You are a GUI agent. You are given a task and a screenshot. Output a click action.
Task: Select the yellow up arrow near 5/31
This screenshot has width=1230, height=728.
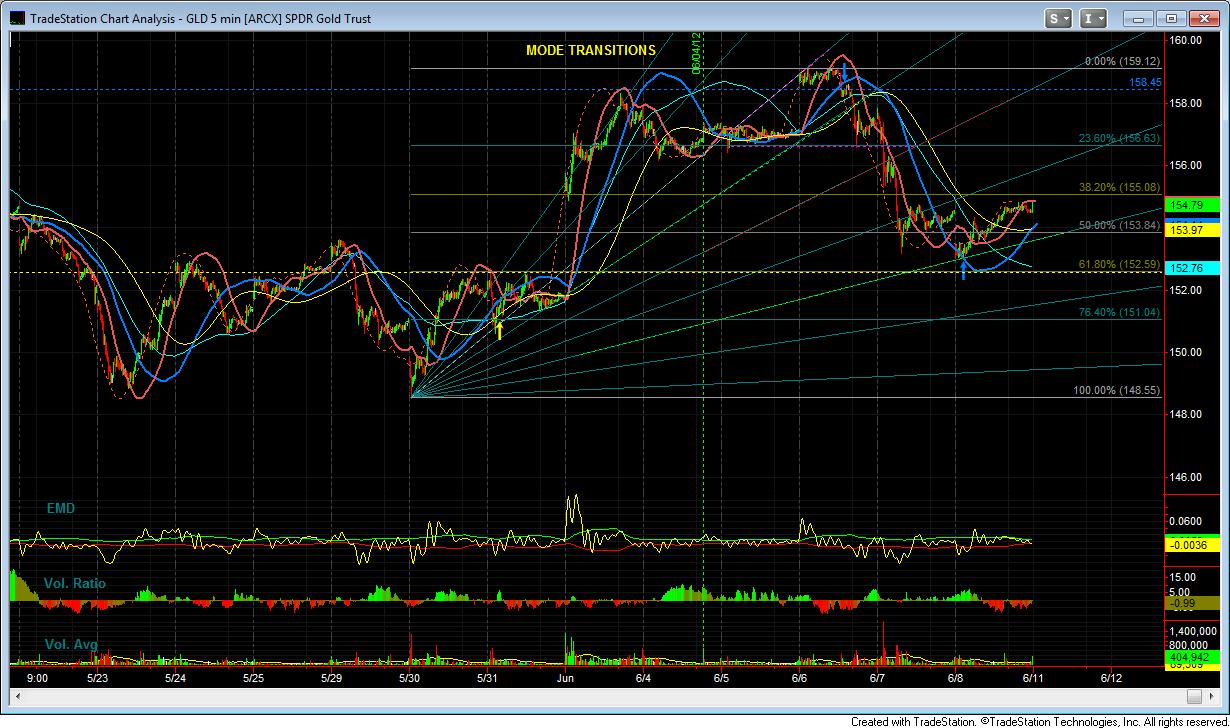pos(499,329)
